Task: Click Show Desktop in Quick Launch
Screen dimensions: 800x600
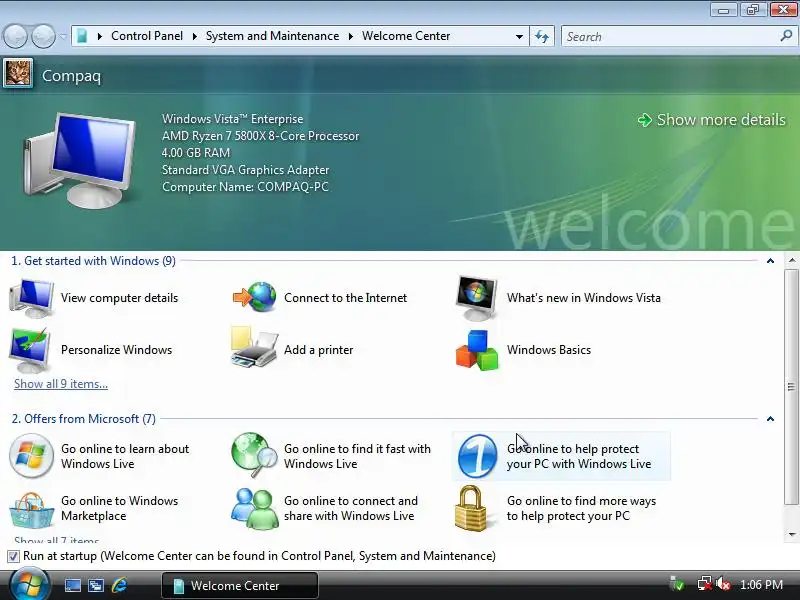Action: point(72,586)
